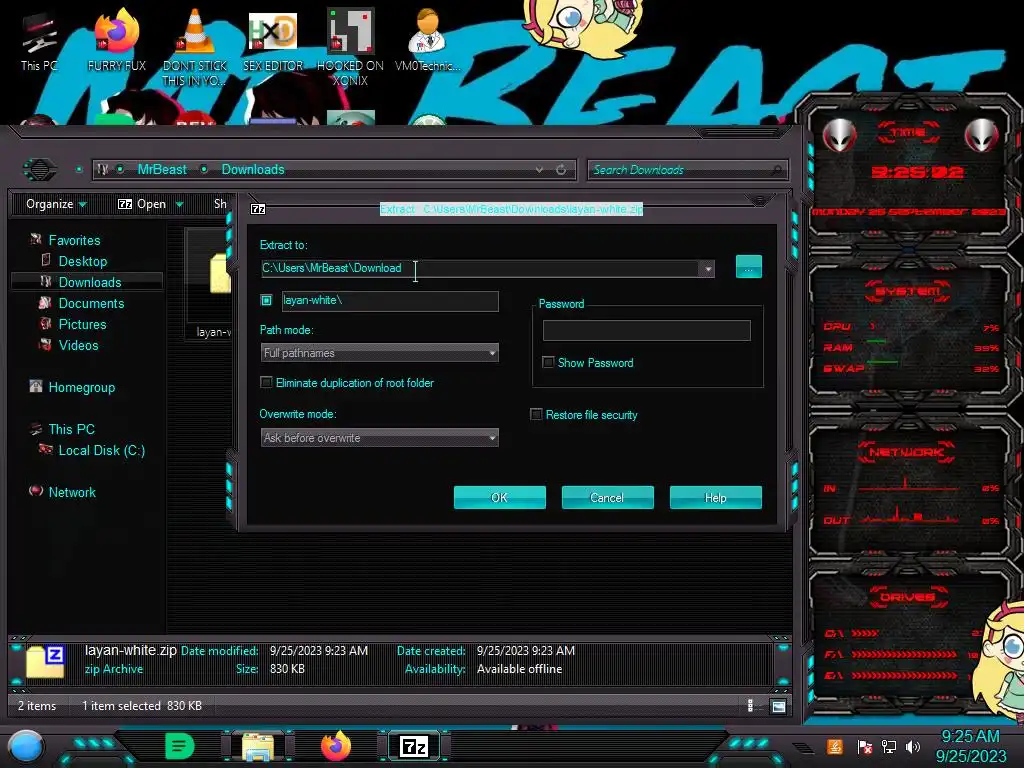Open the network tray icon
This screenshot has height=768, width=1024.
(888, 746)
